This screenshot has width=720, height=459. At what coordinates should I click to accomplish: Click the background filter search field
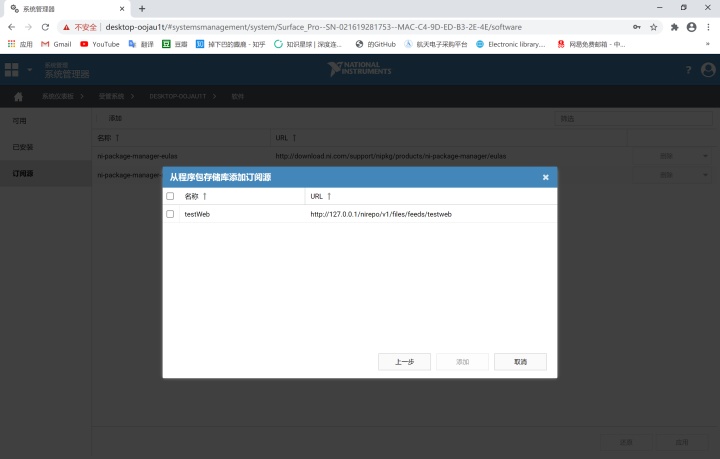(634, 118)
